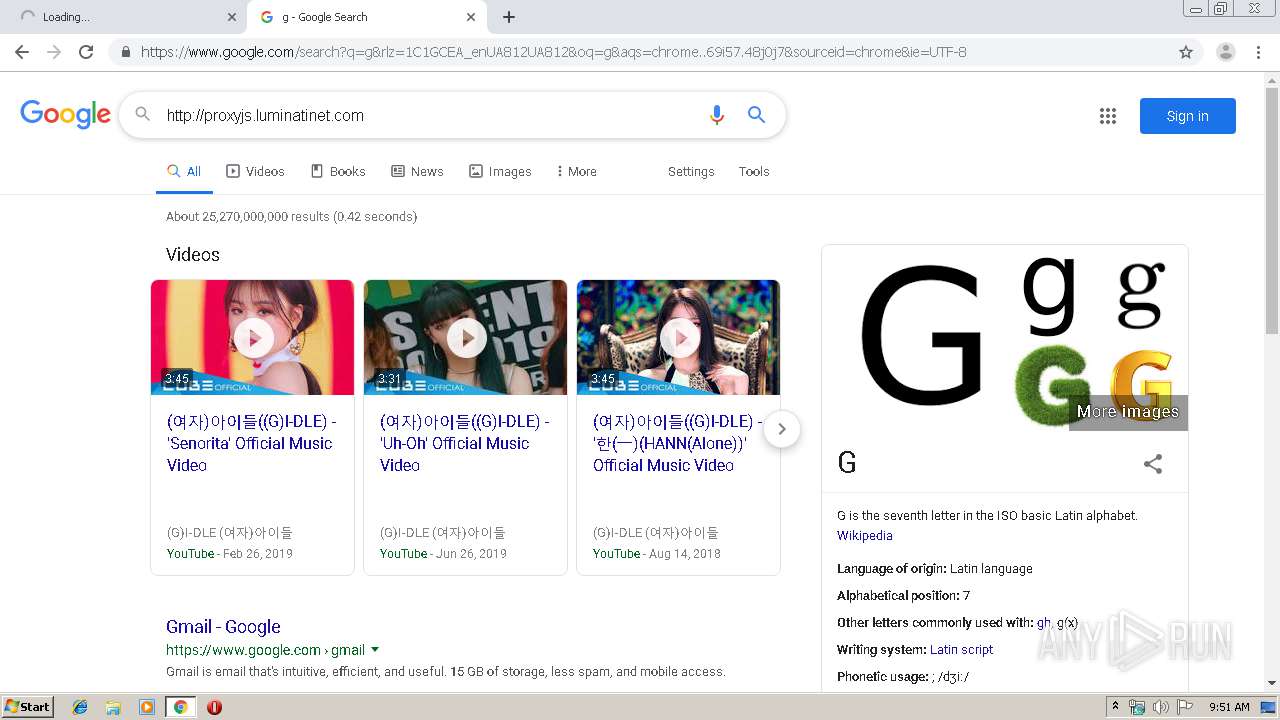Open the Chrome three-dot menu
Viewport: 1280px width, 720px height.
pyautogui.click(x=1258, y=52)
